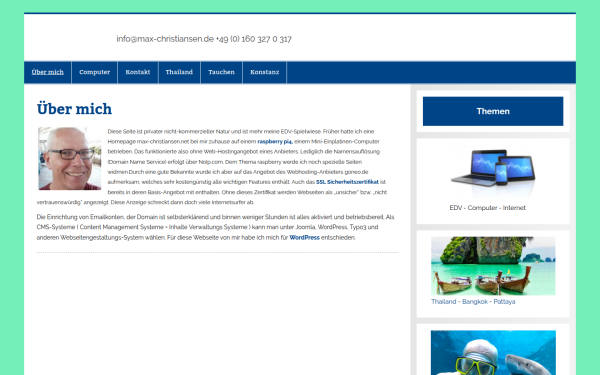Click the Themen sidebar heading
Screen dimensions: 600x375
(x=493, y=111)
